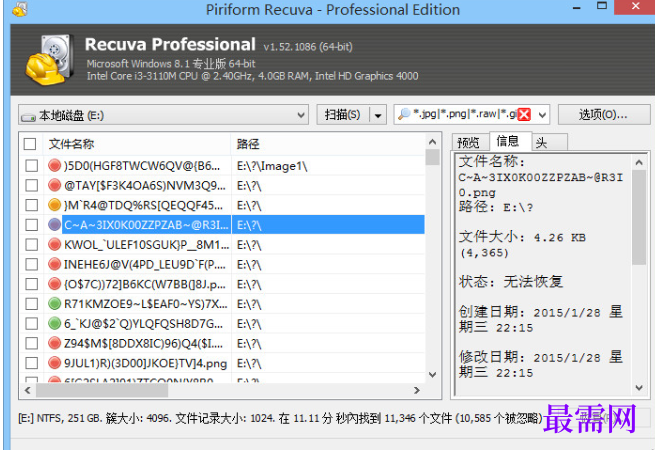Select file Z94$M$[8DDX8IC)96)Q4($I

pos(143,343)
